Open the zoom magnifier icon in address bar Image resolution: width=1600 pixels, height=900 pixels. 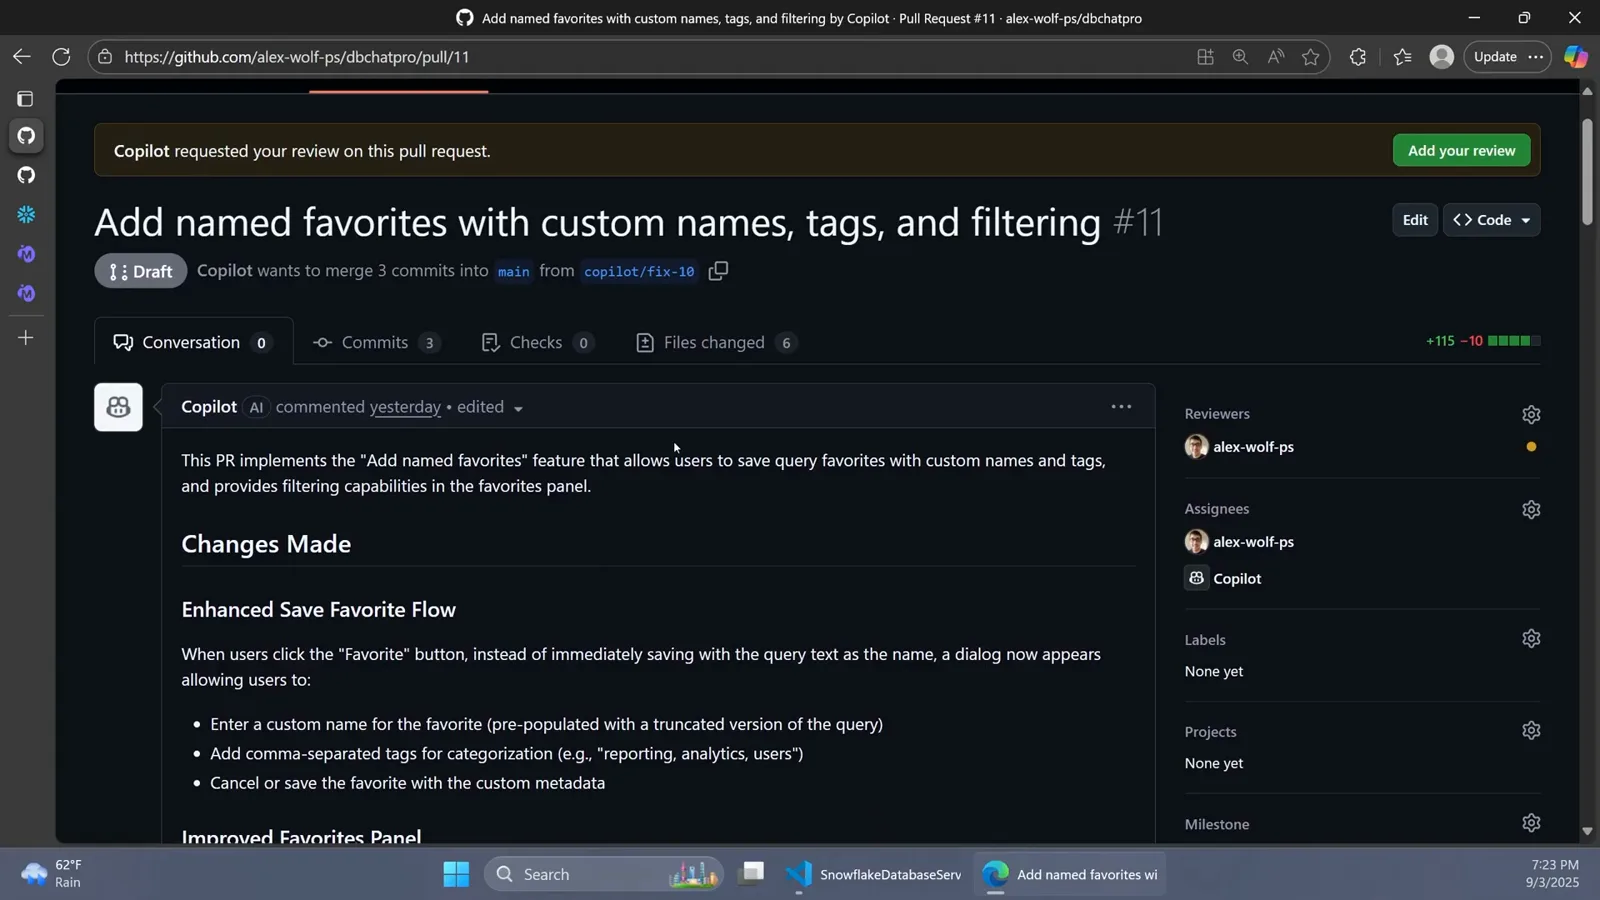click(1240, 57)
